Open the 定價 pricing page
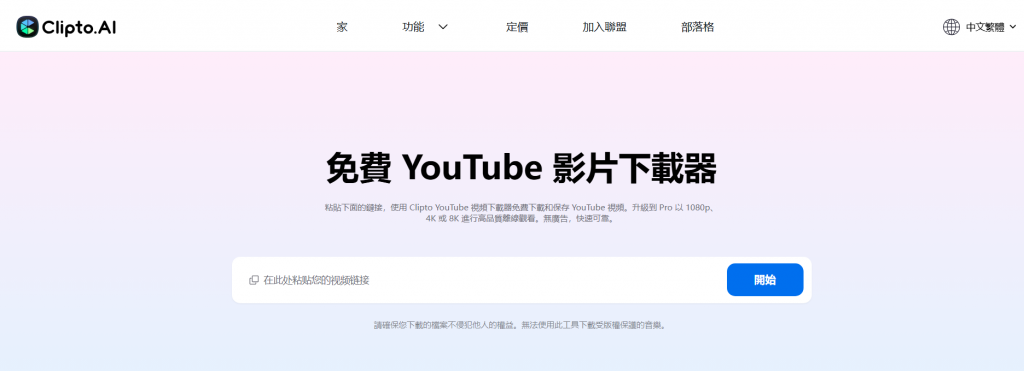The height and width of the screenshot is (371, 1024). 517,27
